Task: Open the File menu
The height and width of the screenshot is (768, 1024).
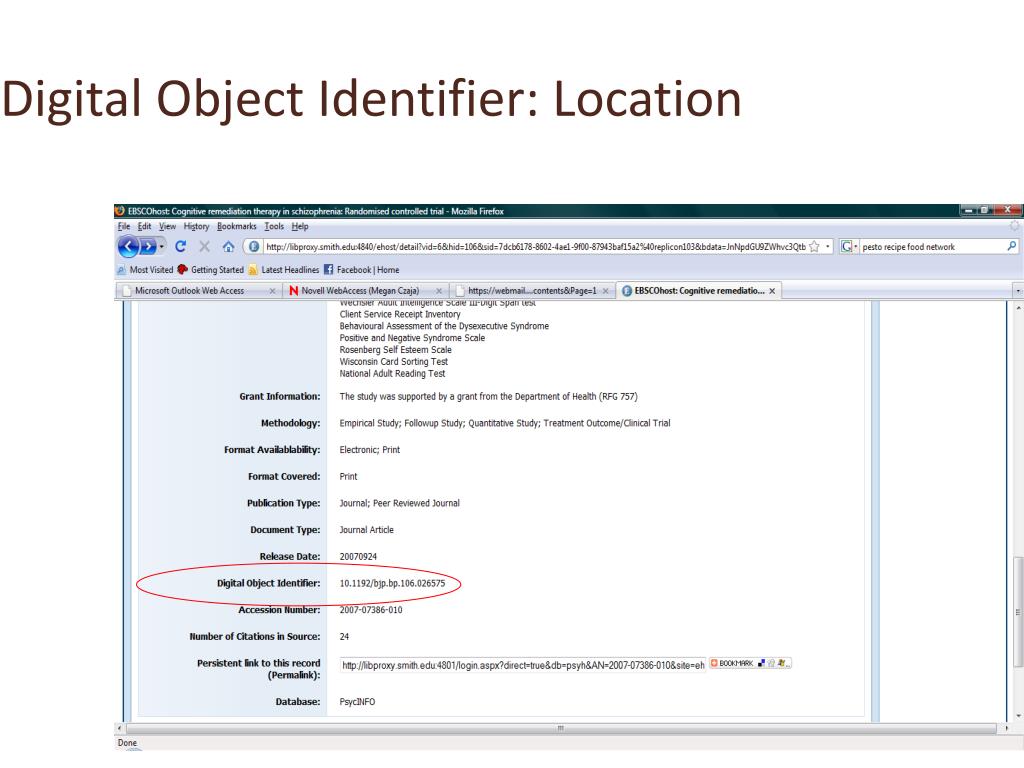Action: [123, 227]
